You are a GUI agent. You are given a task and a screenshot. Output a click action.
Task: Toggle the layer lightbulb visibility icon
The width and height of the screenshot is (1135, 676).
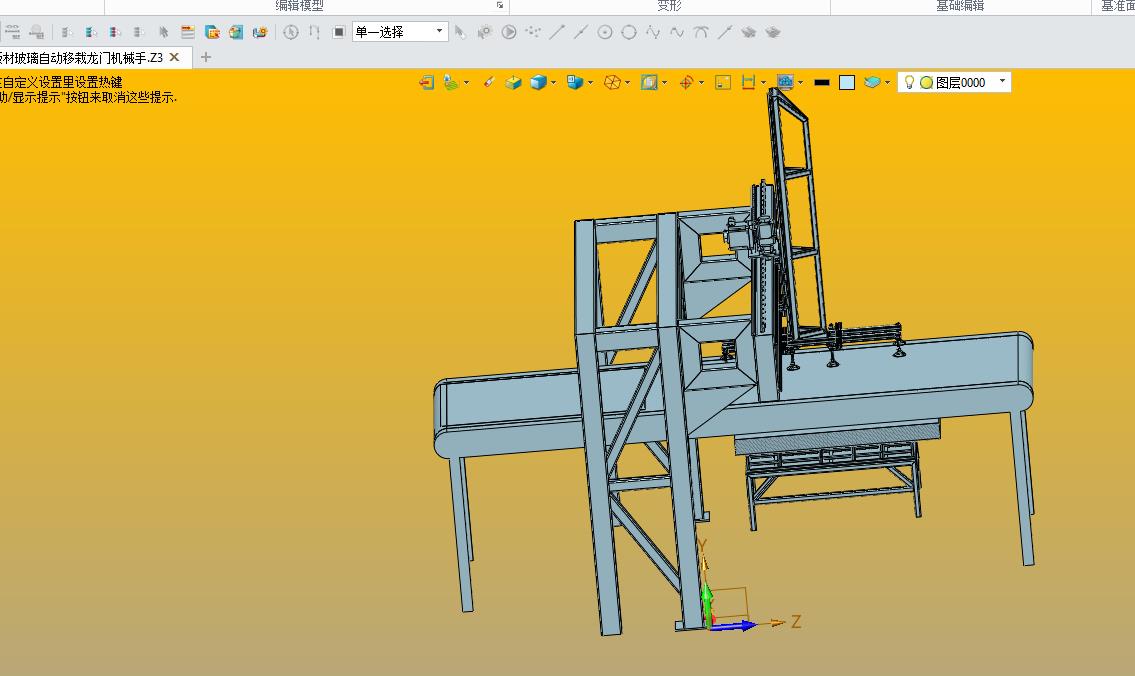(x=909, y=83)
